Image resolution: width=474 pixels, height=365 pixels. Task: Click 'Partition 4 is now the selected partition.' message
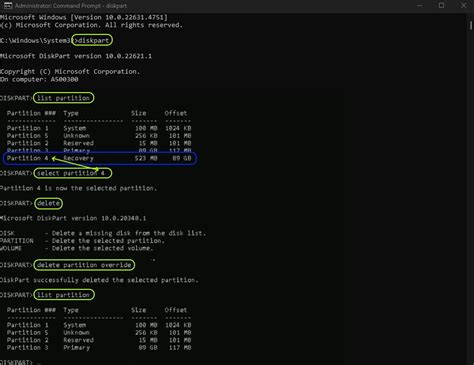[78, 188]
